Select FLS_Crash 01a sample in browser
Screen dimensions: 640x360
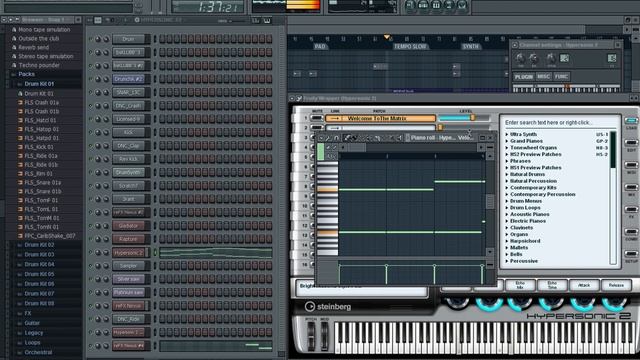pyautogui.click(x=41, y=102)
